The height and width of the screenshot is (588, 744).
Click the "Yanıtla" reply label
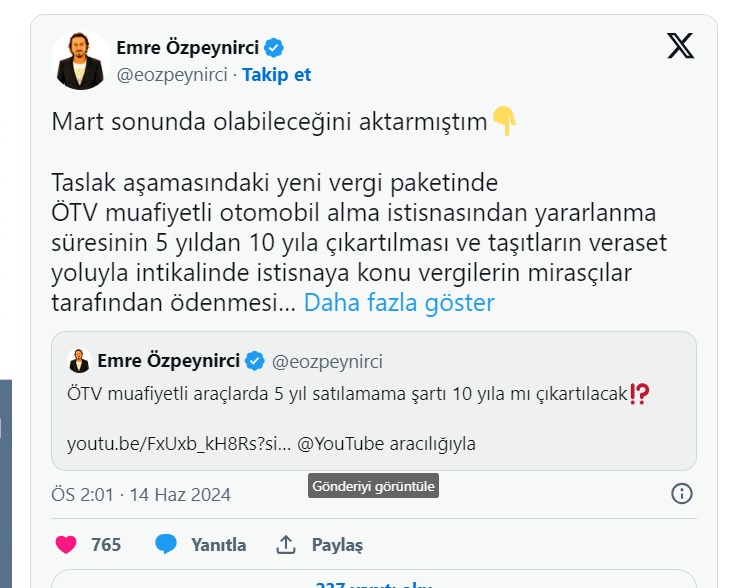(218, 545)
